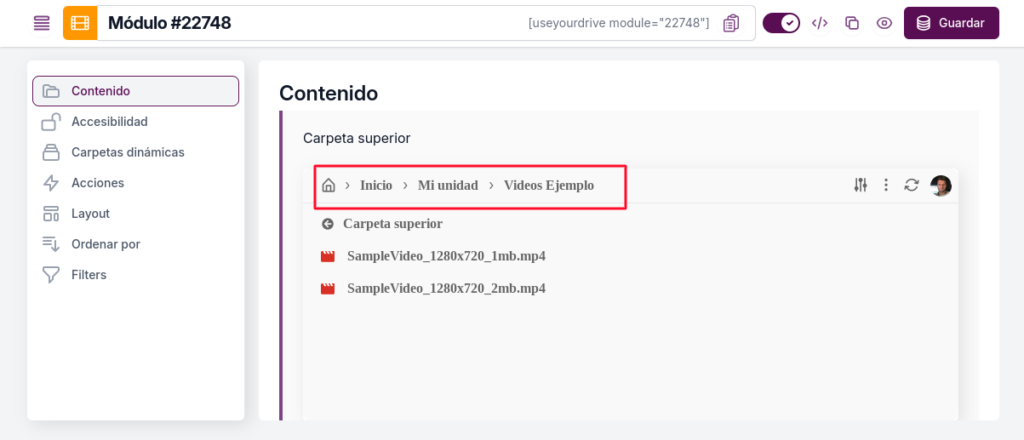Click the home icon in breadcrumb
This screenshot has height=440, width=1024.
click(x=328, y=185)
